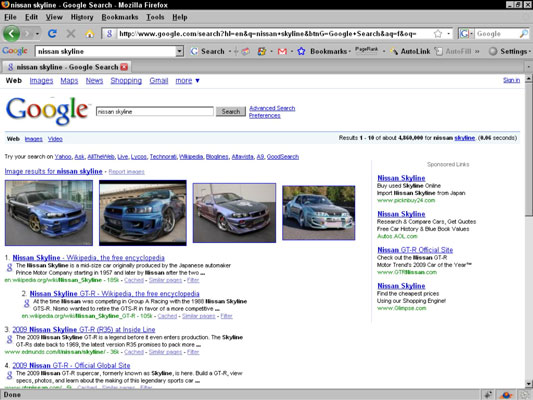Click the page search field containing nissan skyline
The width and height of the screenshot is (533, 400).
coord(155,111)
